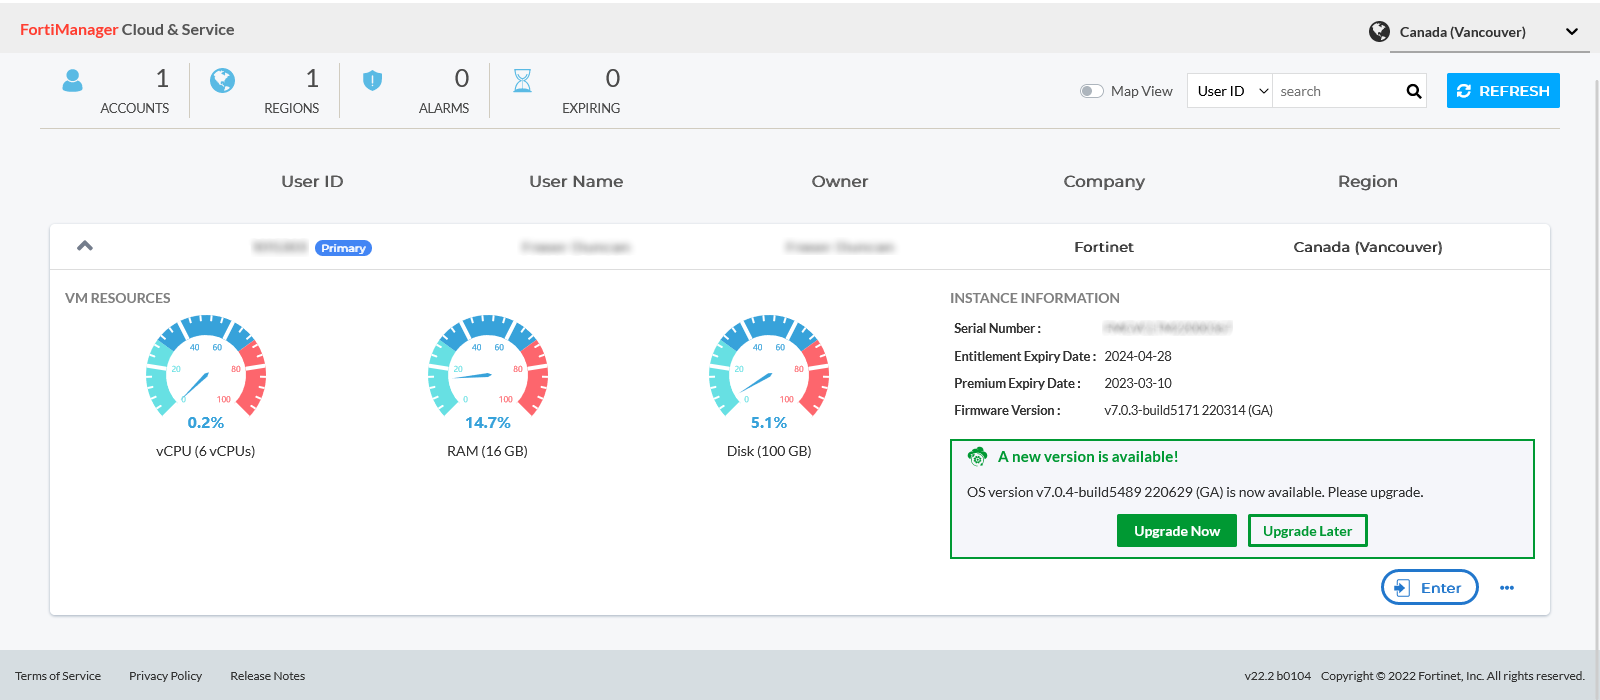The width and height of the screenshot is (1600, 700).
Task: Enter the FortiManager instance
Action: (x=1429, y=588)
